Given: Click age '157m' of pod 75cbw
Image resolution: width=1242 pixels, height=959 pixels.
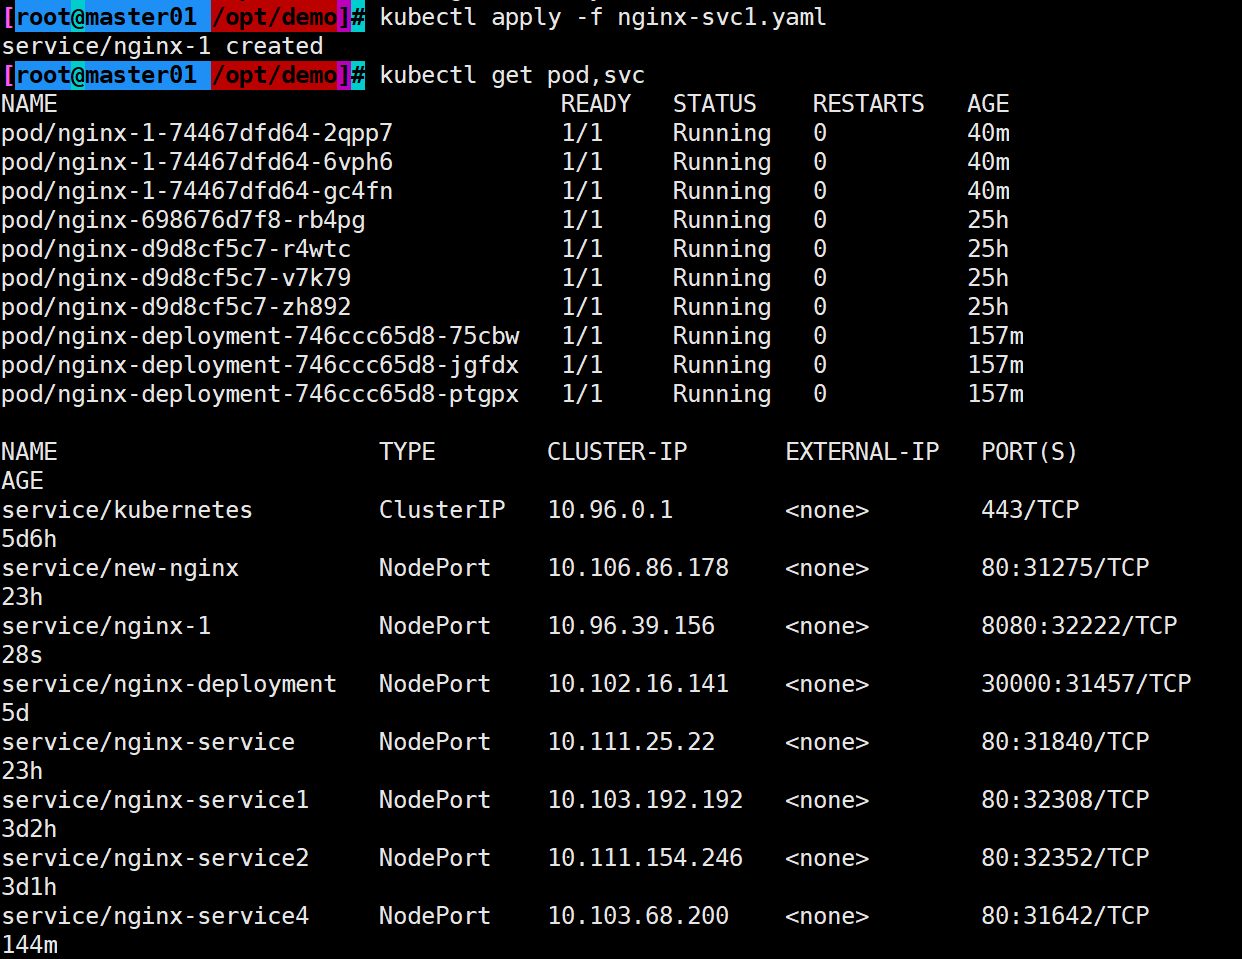Looking at the screenshot, I should pyautogui.click(x=996, y=336).
